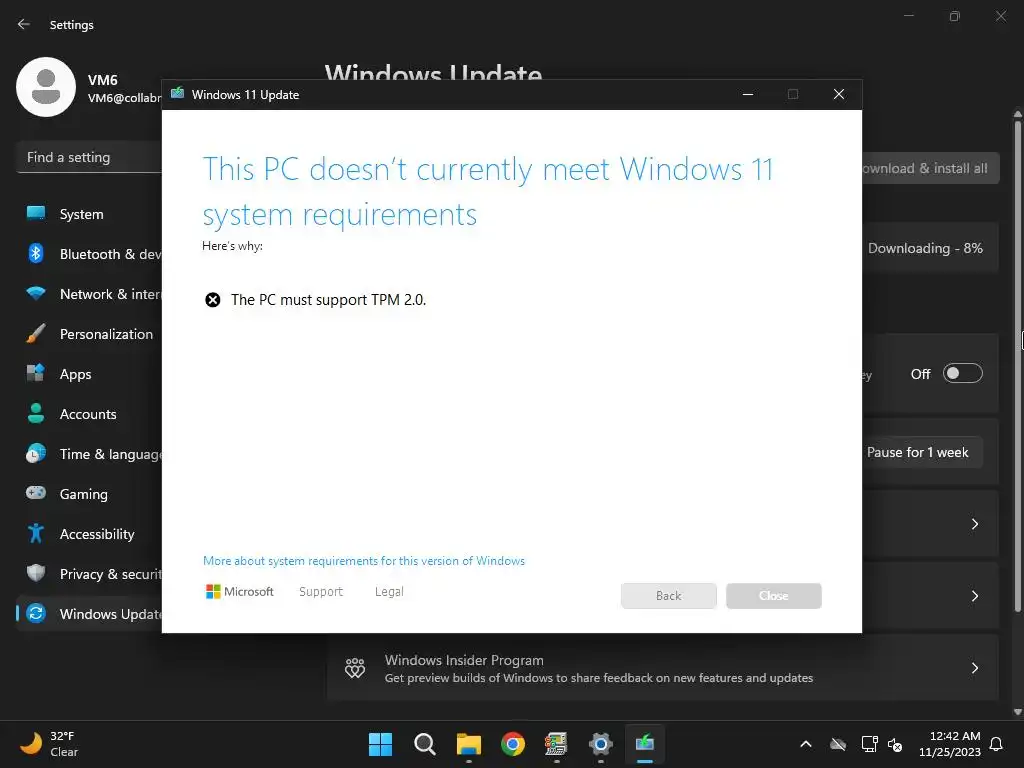
Task: Click the TPM 2.0 requirement error icon
Action: point(213,300)
